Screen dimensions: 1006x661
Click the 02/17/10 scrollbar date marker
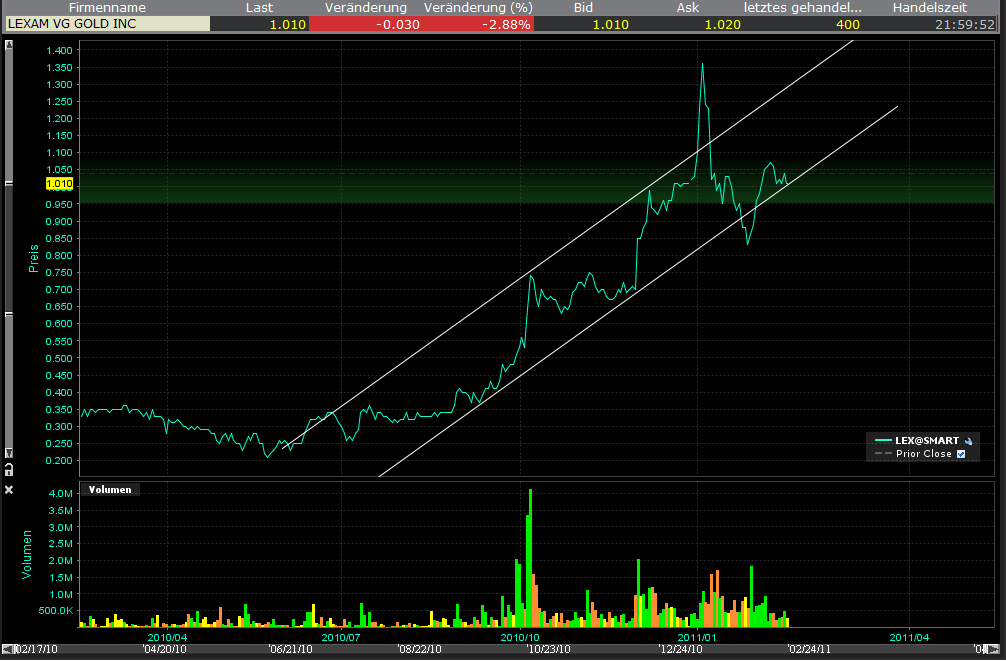tap(36, 649)
